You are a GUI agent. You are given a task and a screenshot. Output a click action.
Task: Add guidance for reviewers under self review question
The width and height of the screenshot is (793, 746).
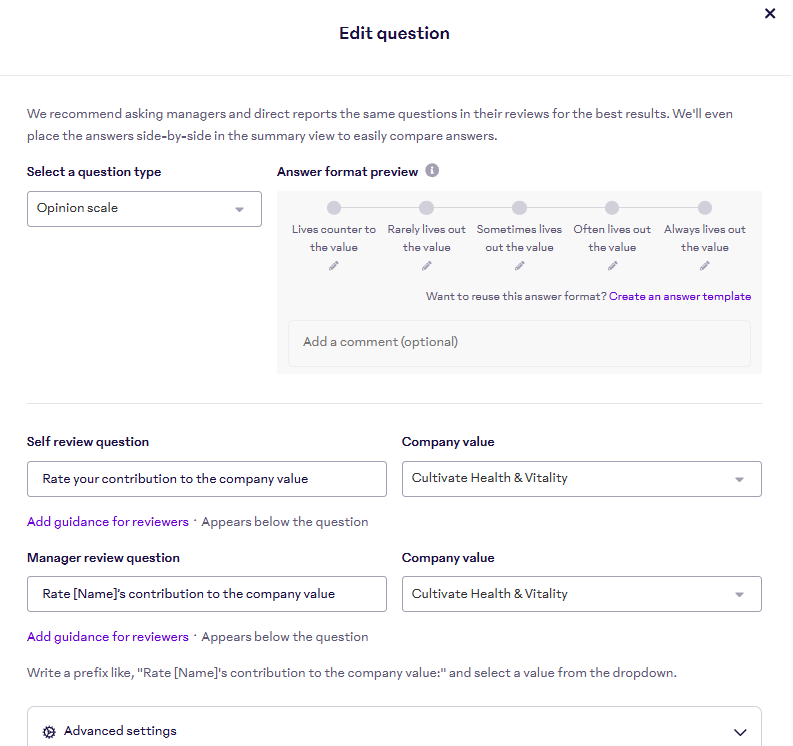(108, 522)
